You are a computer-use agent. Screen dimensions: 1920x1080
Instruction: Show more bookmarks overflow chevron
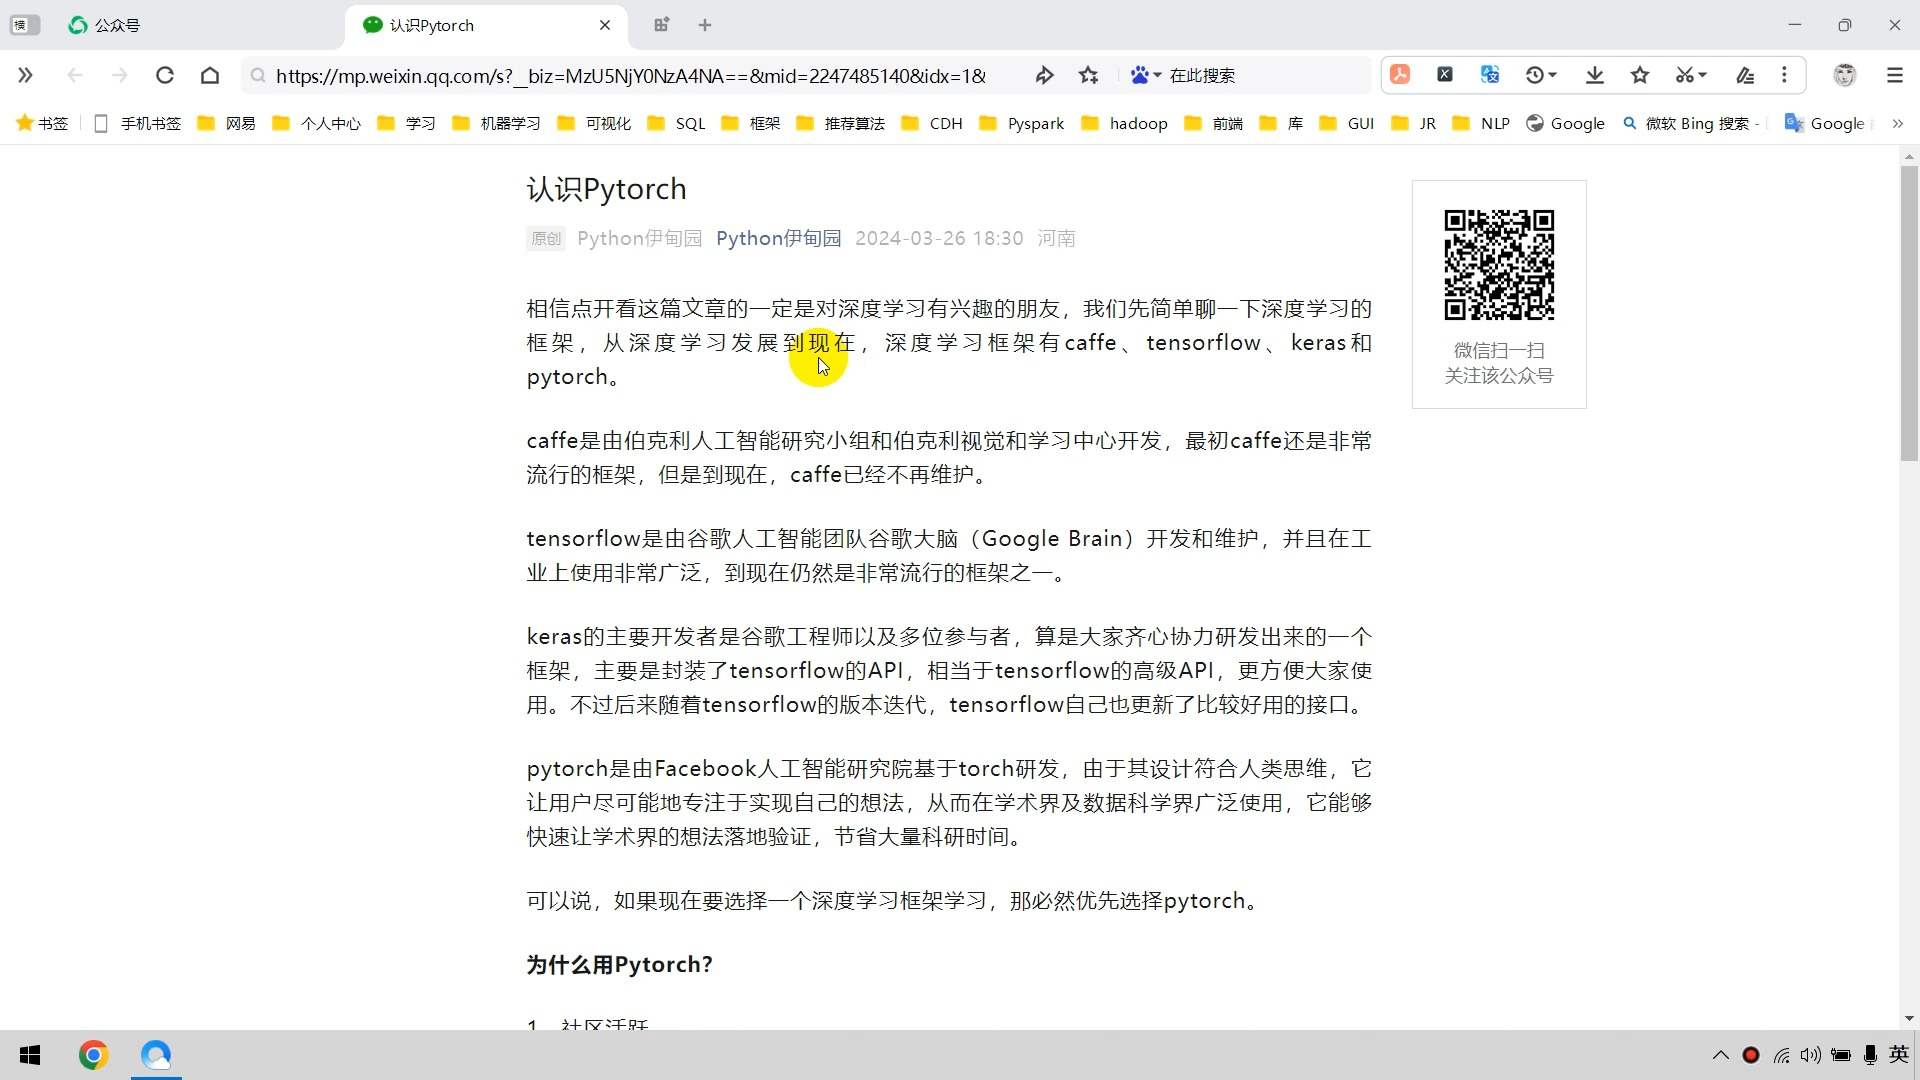pos(1897,123)
